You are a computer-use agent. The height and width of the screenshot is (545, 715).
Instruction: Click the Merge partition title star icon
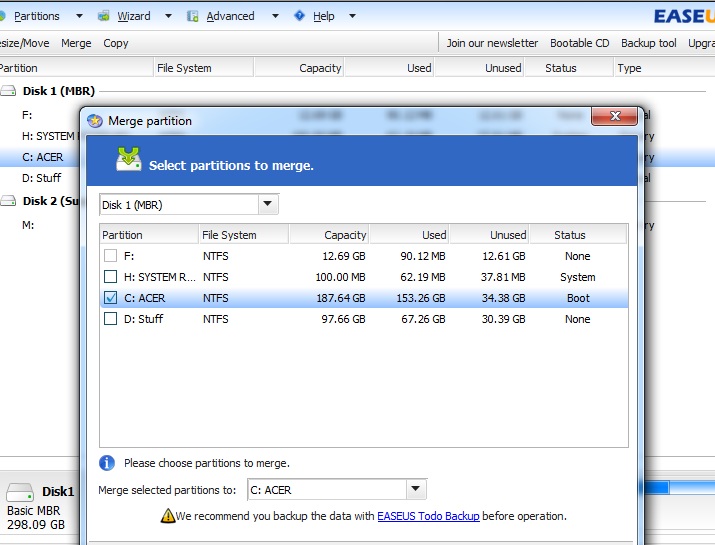pos(95,121)
